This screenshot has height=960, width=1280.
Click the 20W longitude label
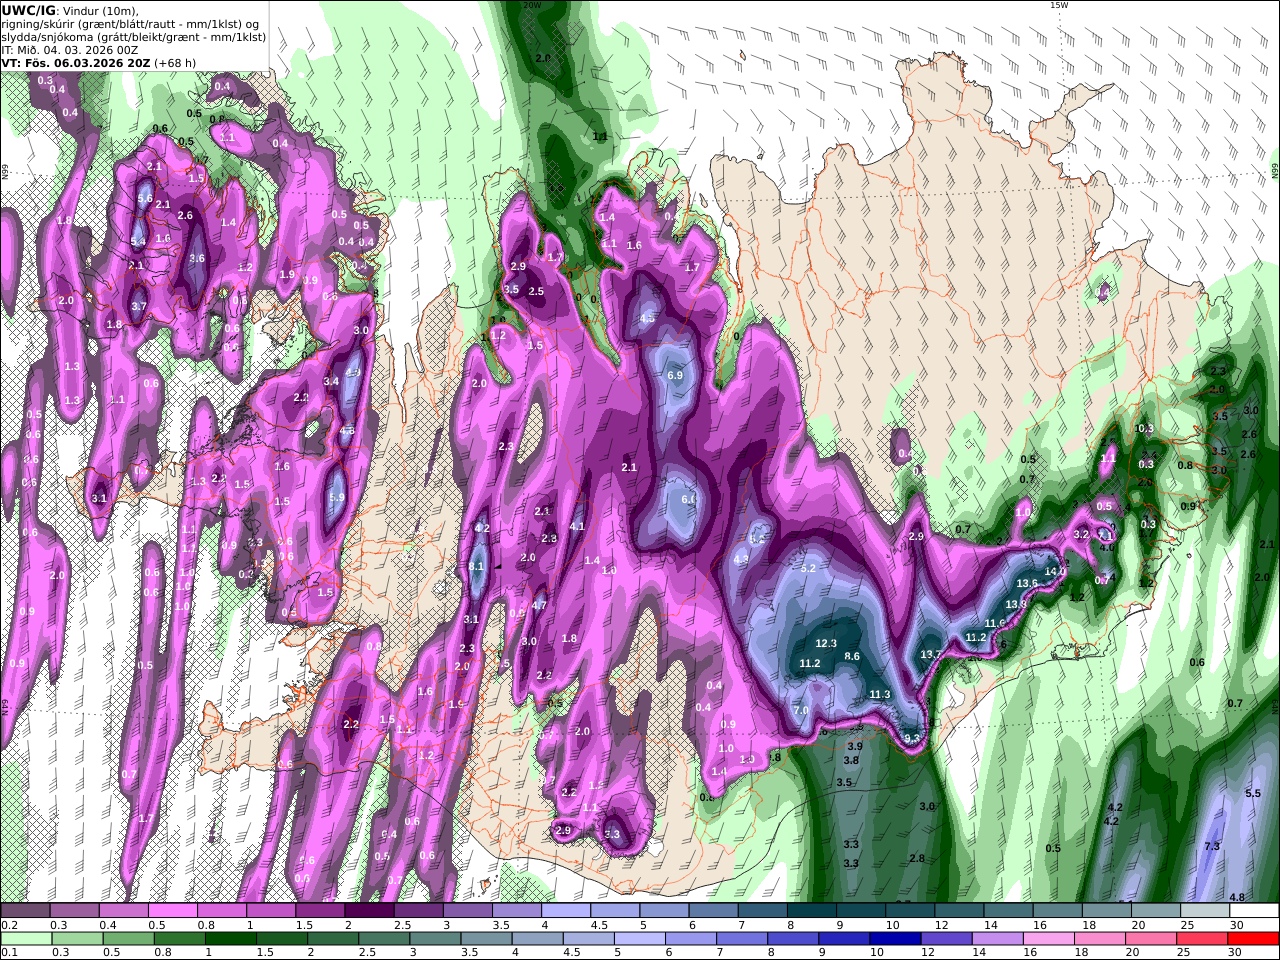pos(532,5)
